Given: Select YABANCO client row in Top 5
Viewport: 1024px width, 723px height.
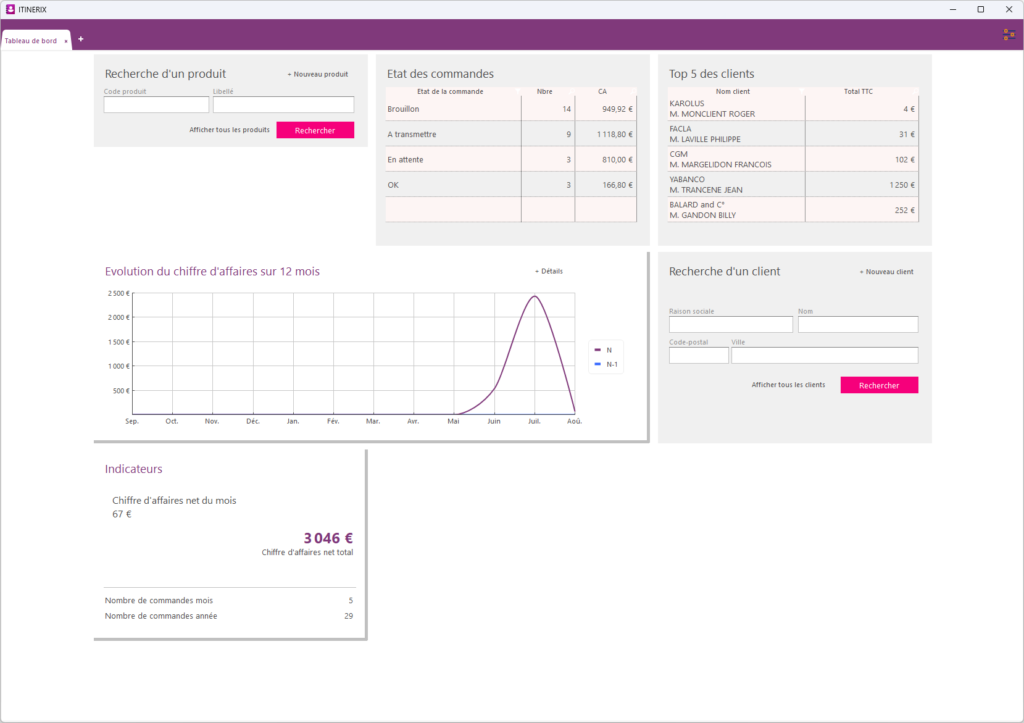Looking at the screenshot, I should pos(793,185).
